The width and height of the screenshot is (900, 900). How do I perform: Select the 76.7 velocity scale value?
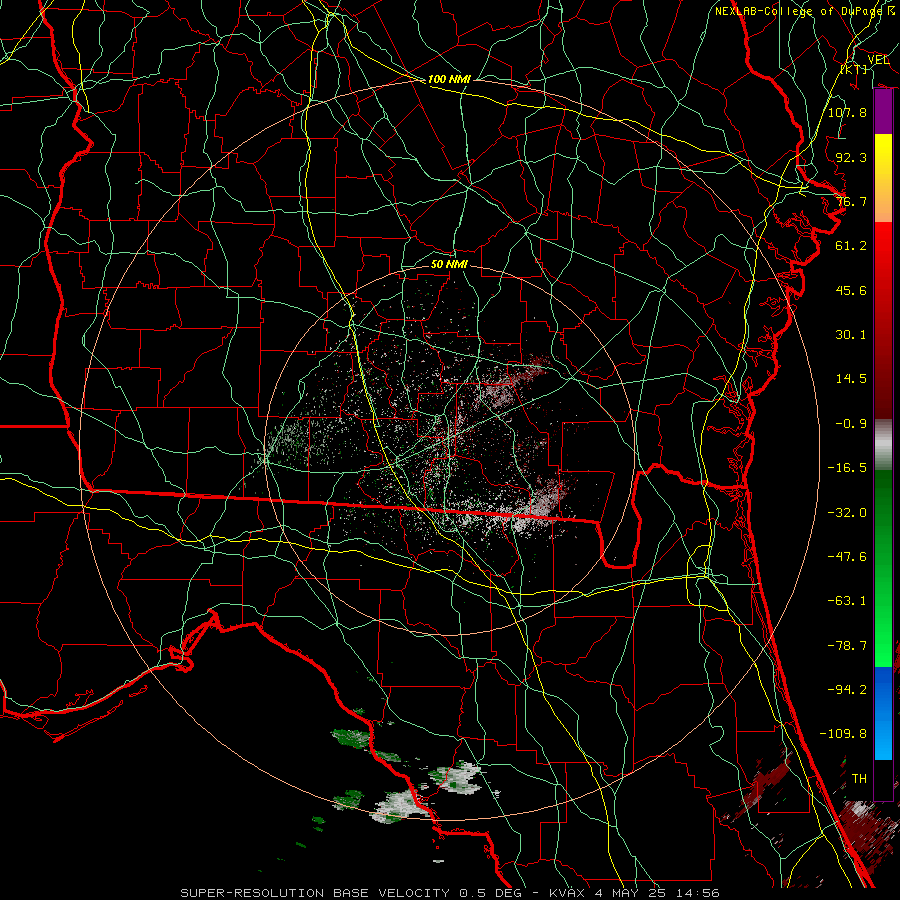click(851, 201)
